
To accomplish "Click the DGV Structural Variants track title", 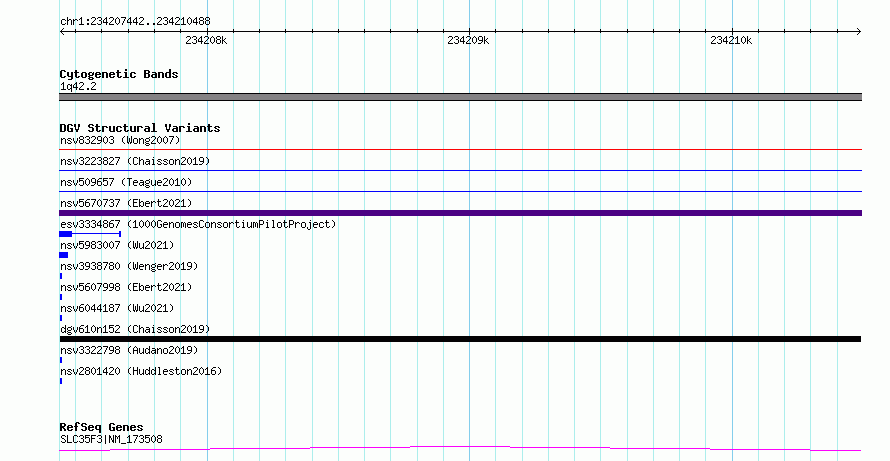I will (x=140, y=128).
